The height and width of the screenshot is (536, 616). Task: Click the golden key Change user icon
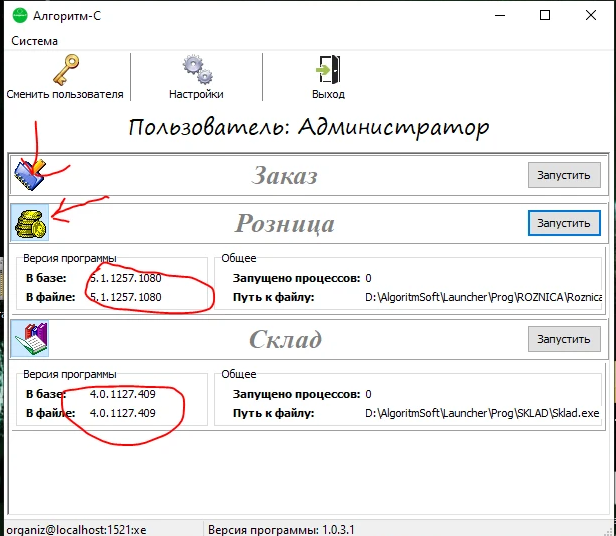[66, 70]
